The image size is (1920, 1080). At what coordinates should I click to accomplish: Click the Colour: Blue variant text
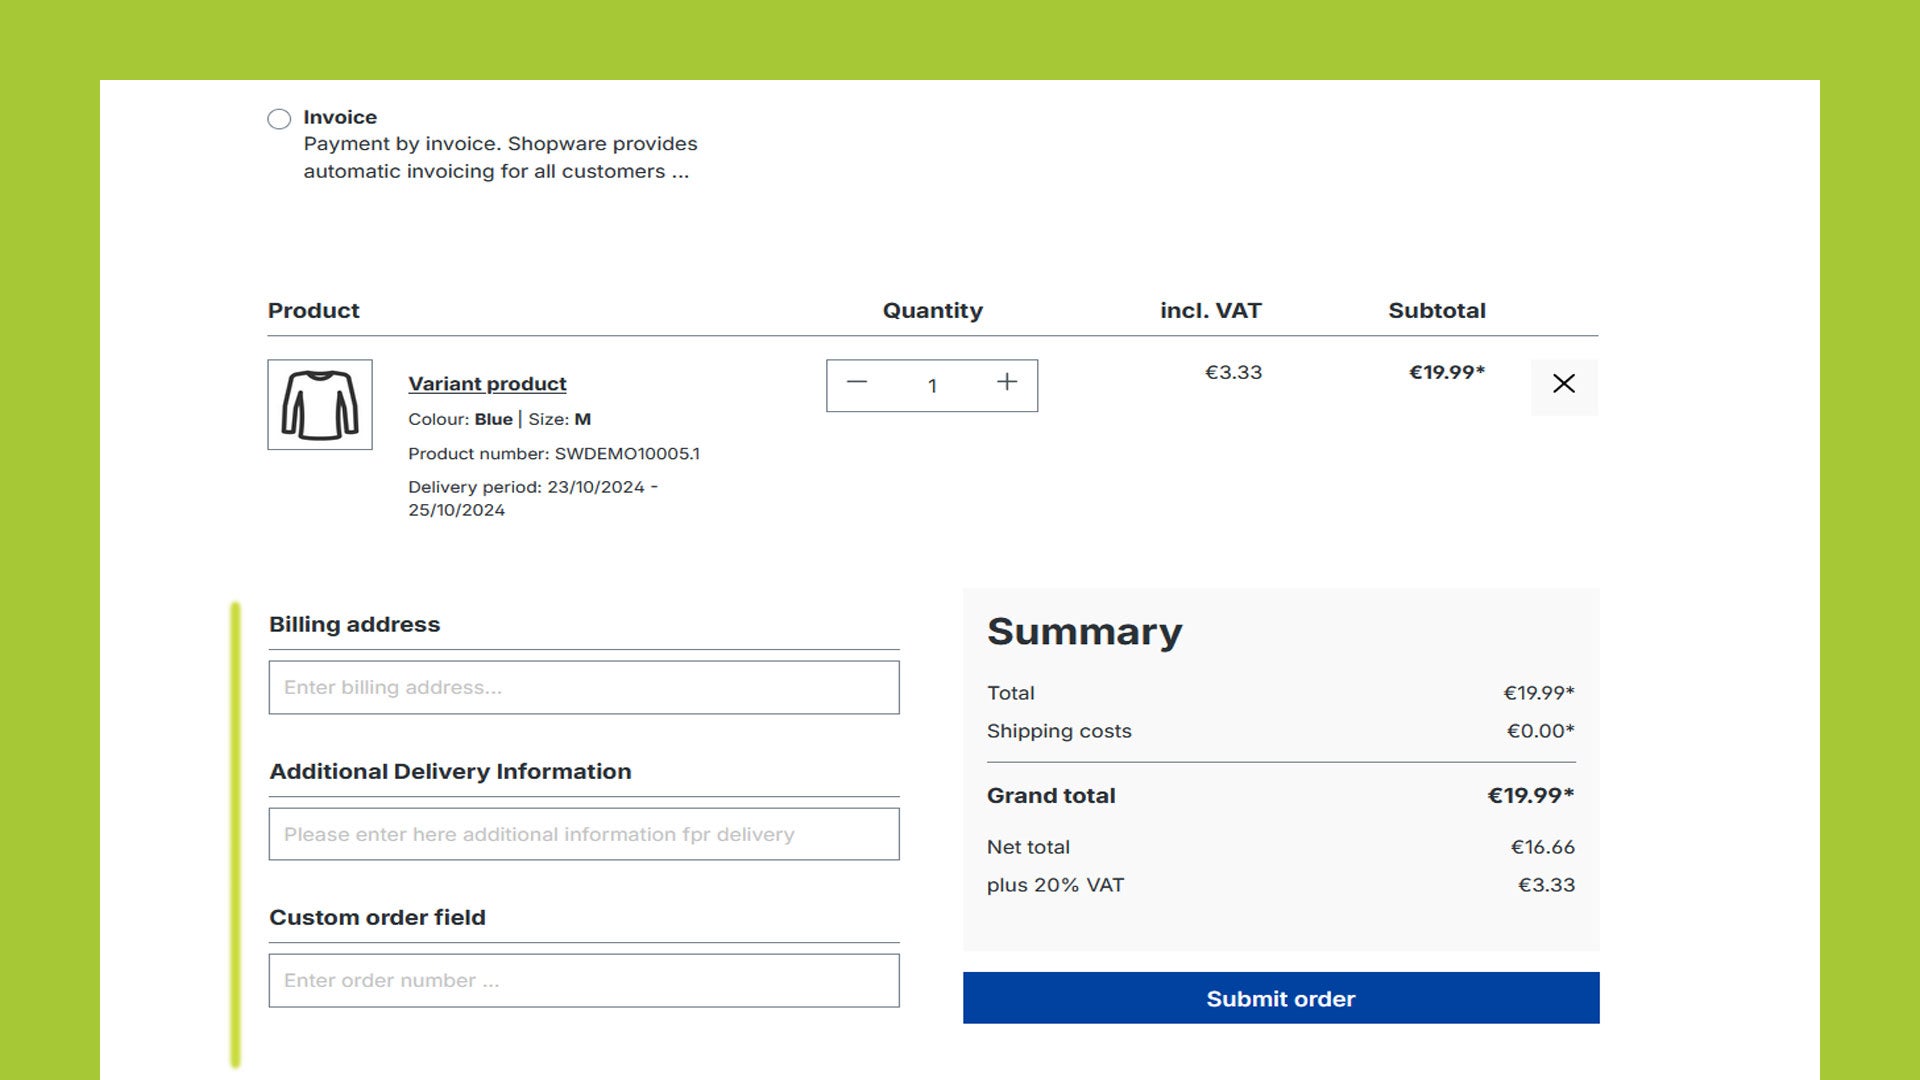(x=460, y=419)
